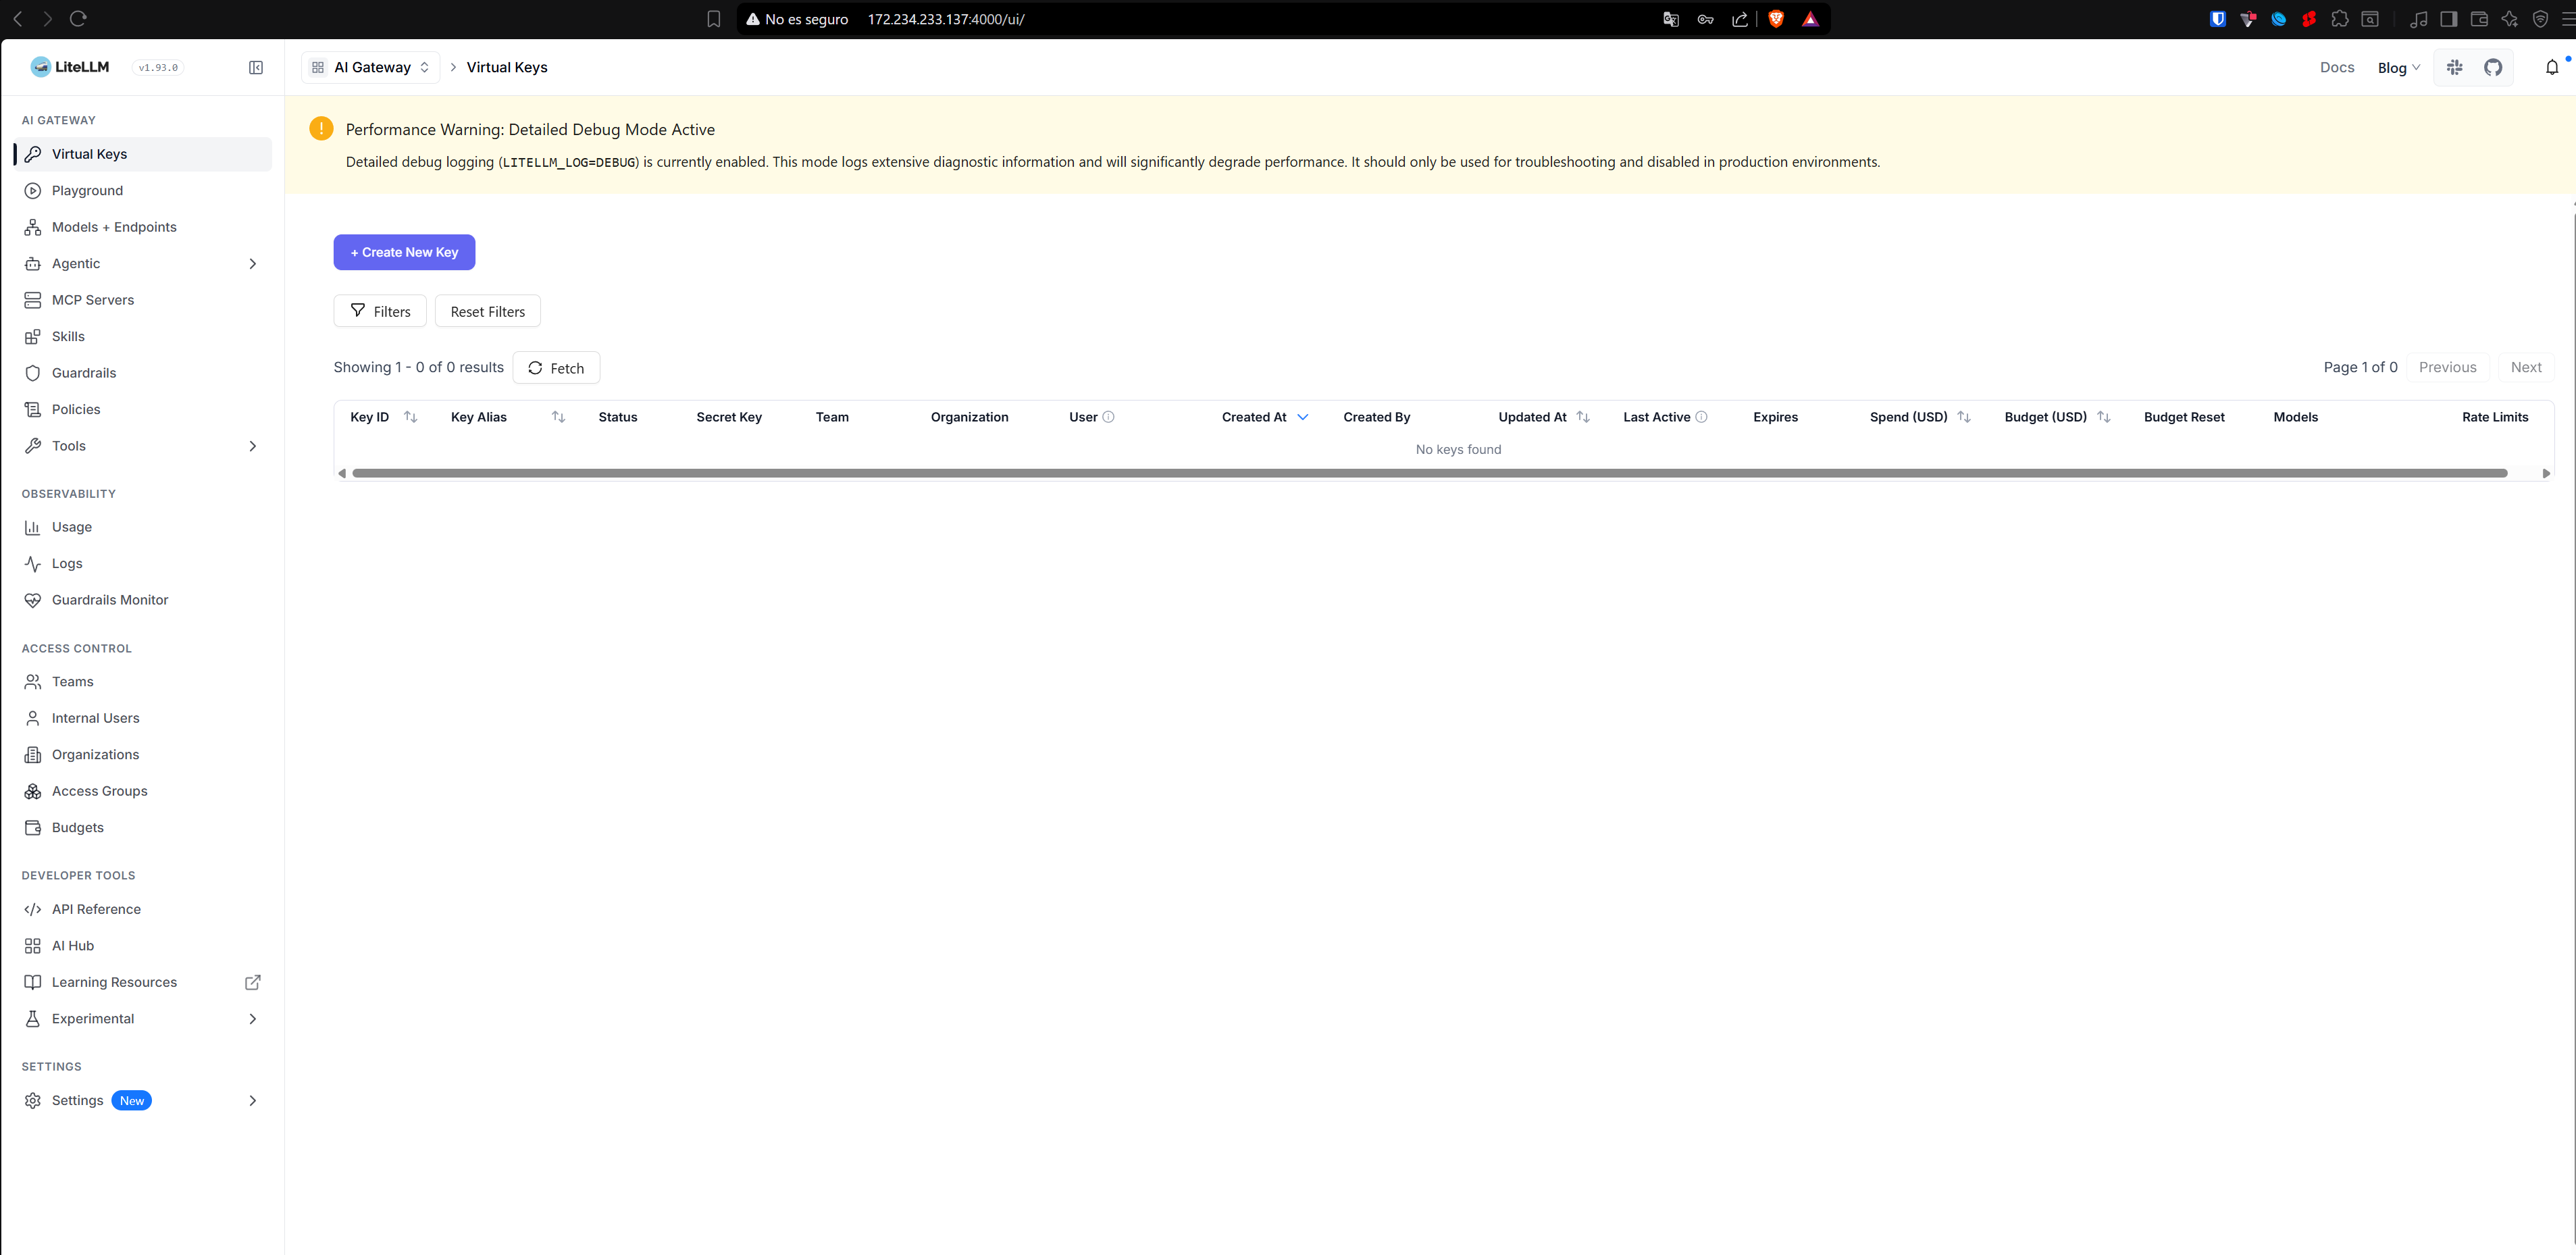Sort table by Key Alias arrows
Viewport: 2576px width, 1255px height.
point(559,417)
